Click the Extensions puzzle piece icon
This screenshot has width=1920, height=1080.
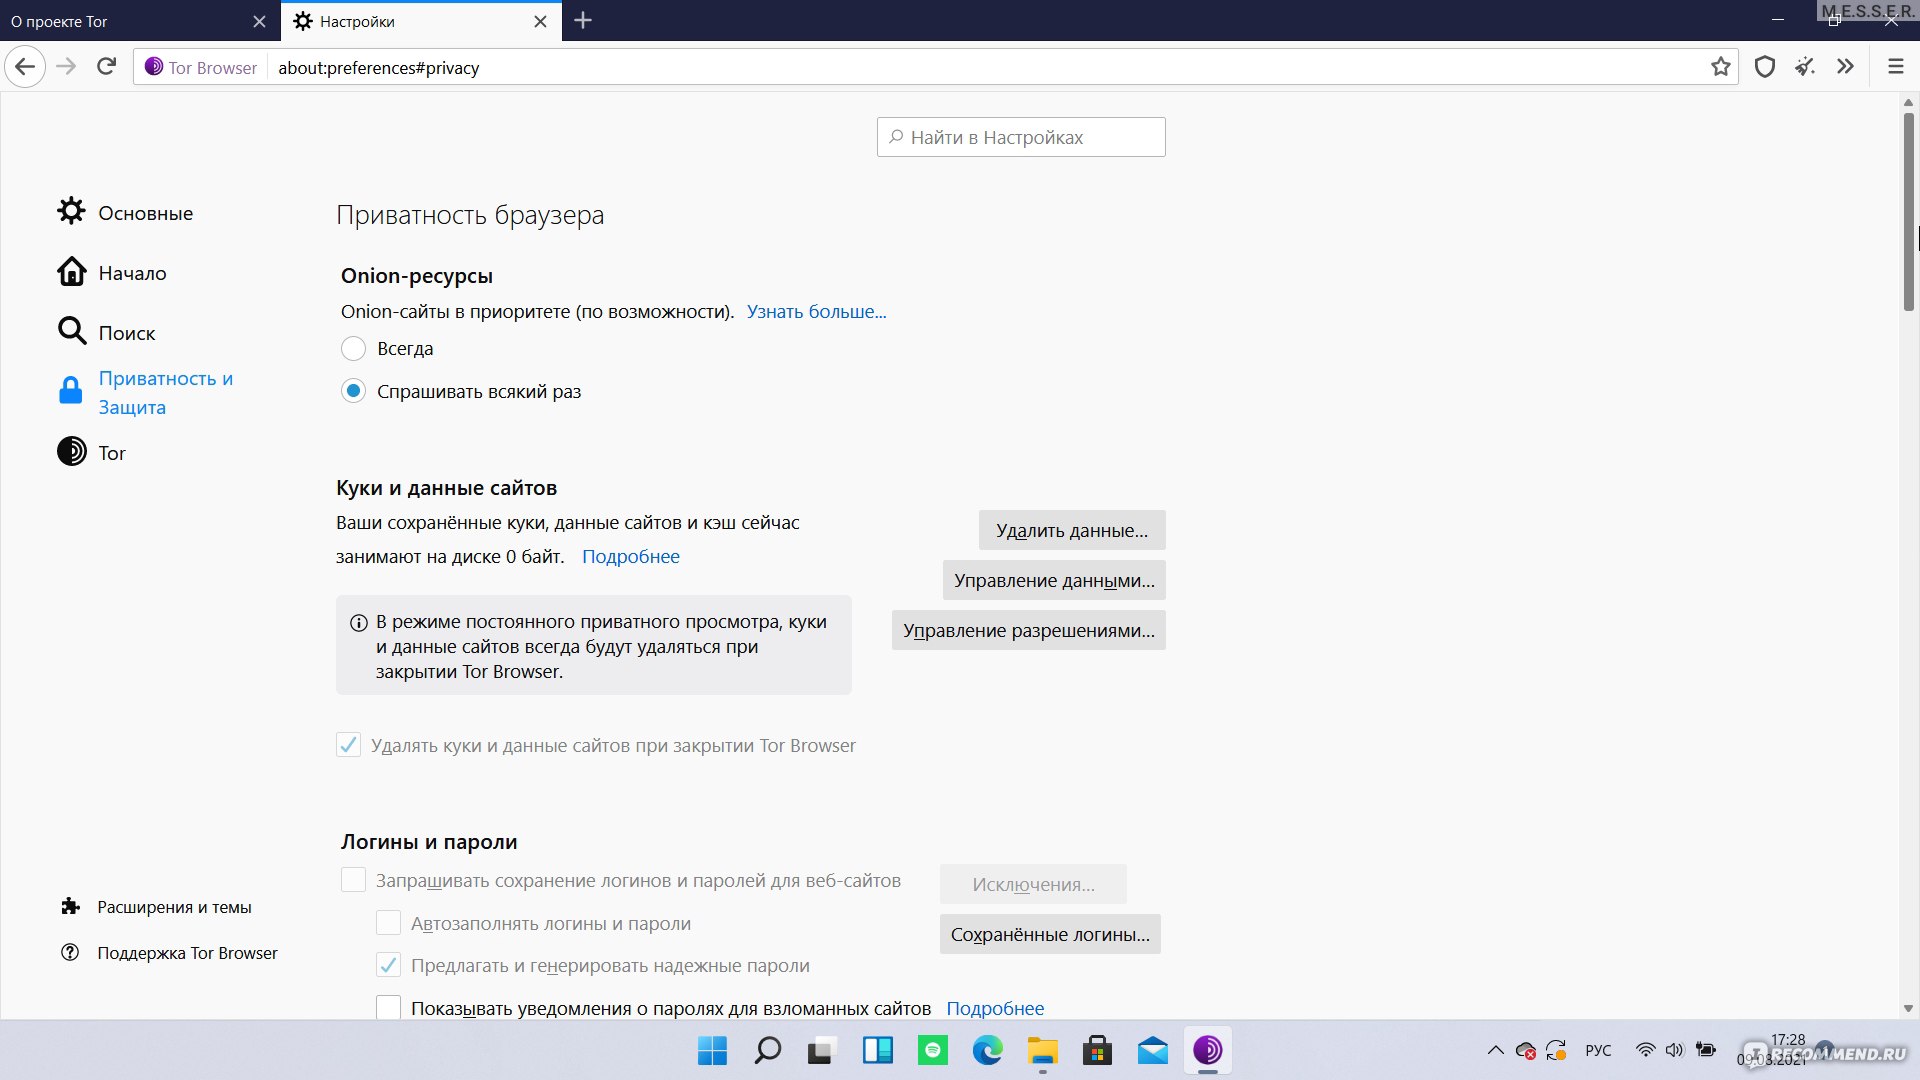70,905
